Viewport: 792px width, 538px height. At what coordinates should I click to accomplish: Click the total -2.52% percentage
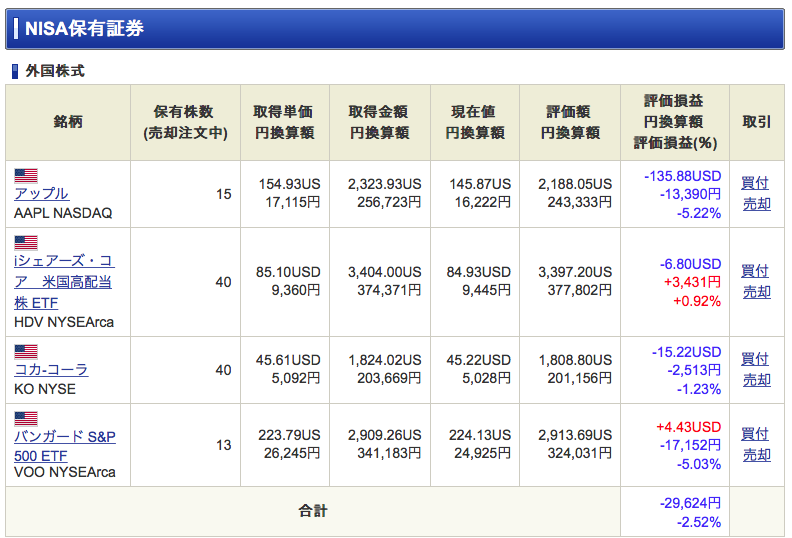pyautogui.click(x=699, y=522)
